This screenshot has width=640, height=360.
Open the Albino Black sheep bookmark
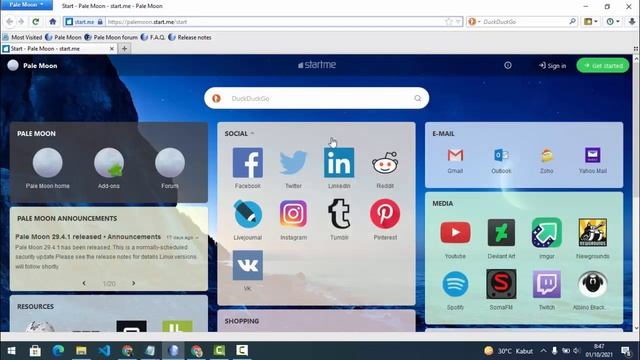click(x=593, y=284)
